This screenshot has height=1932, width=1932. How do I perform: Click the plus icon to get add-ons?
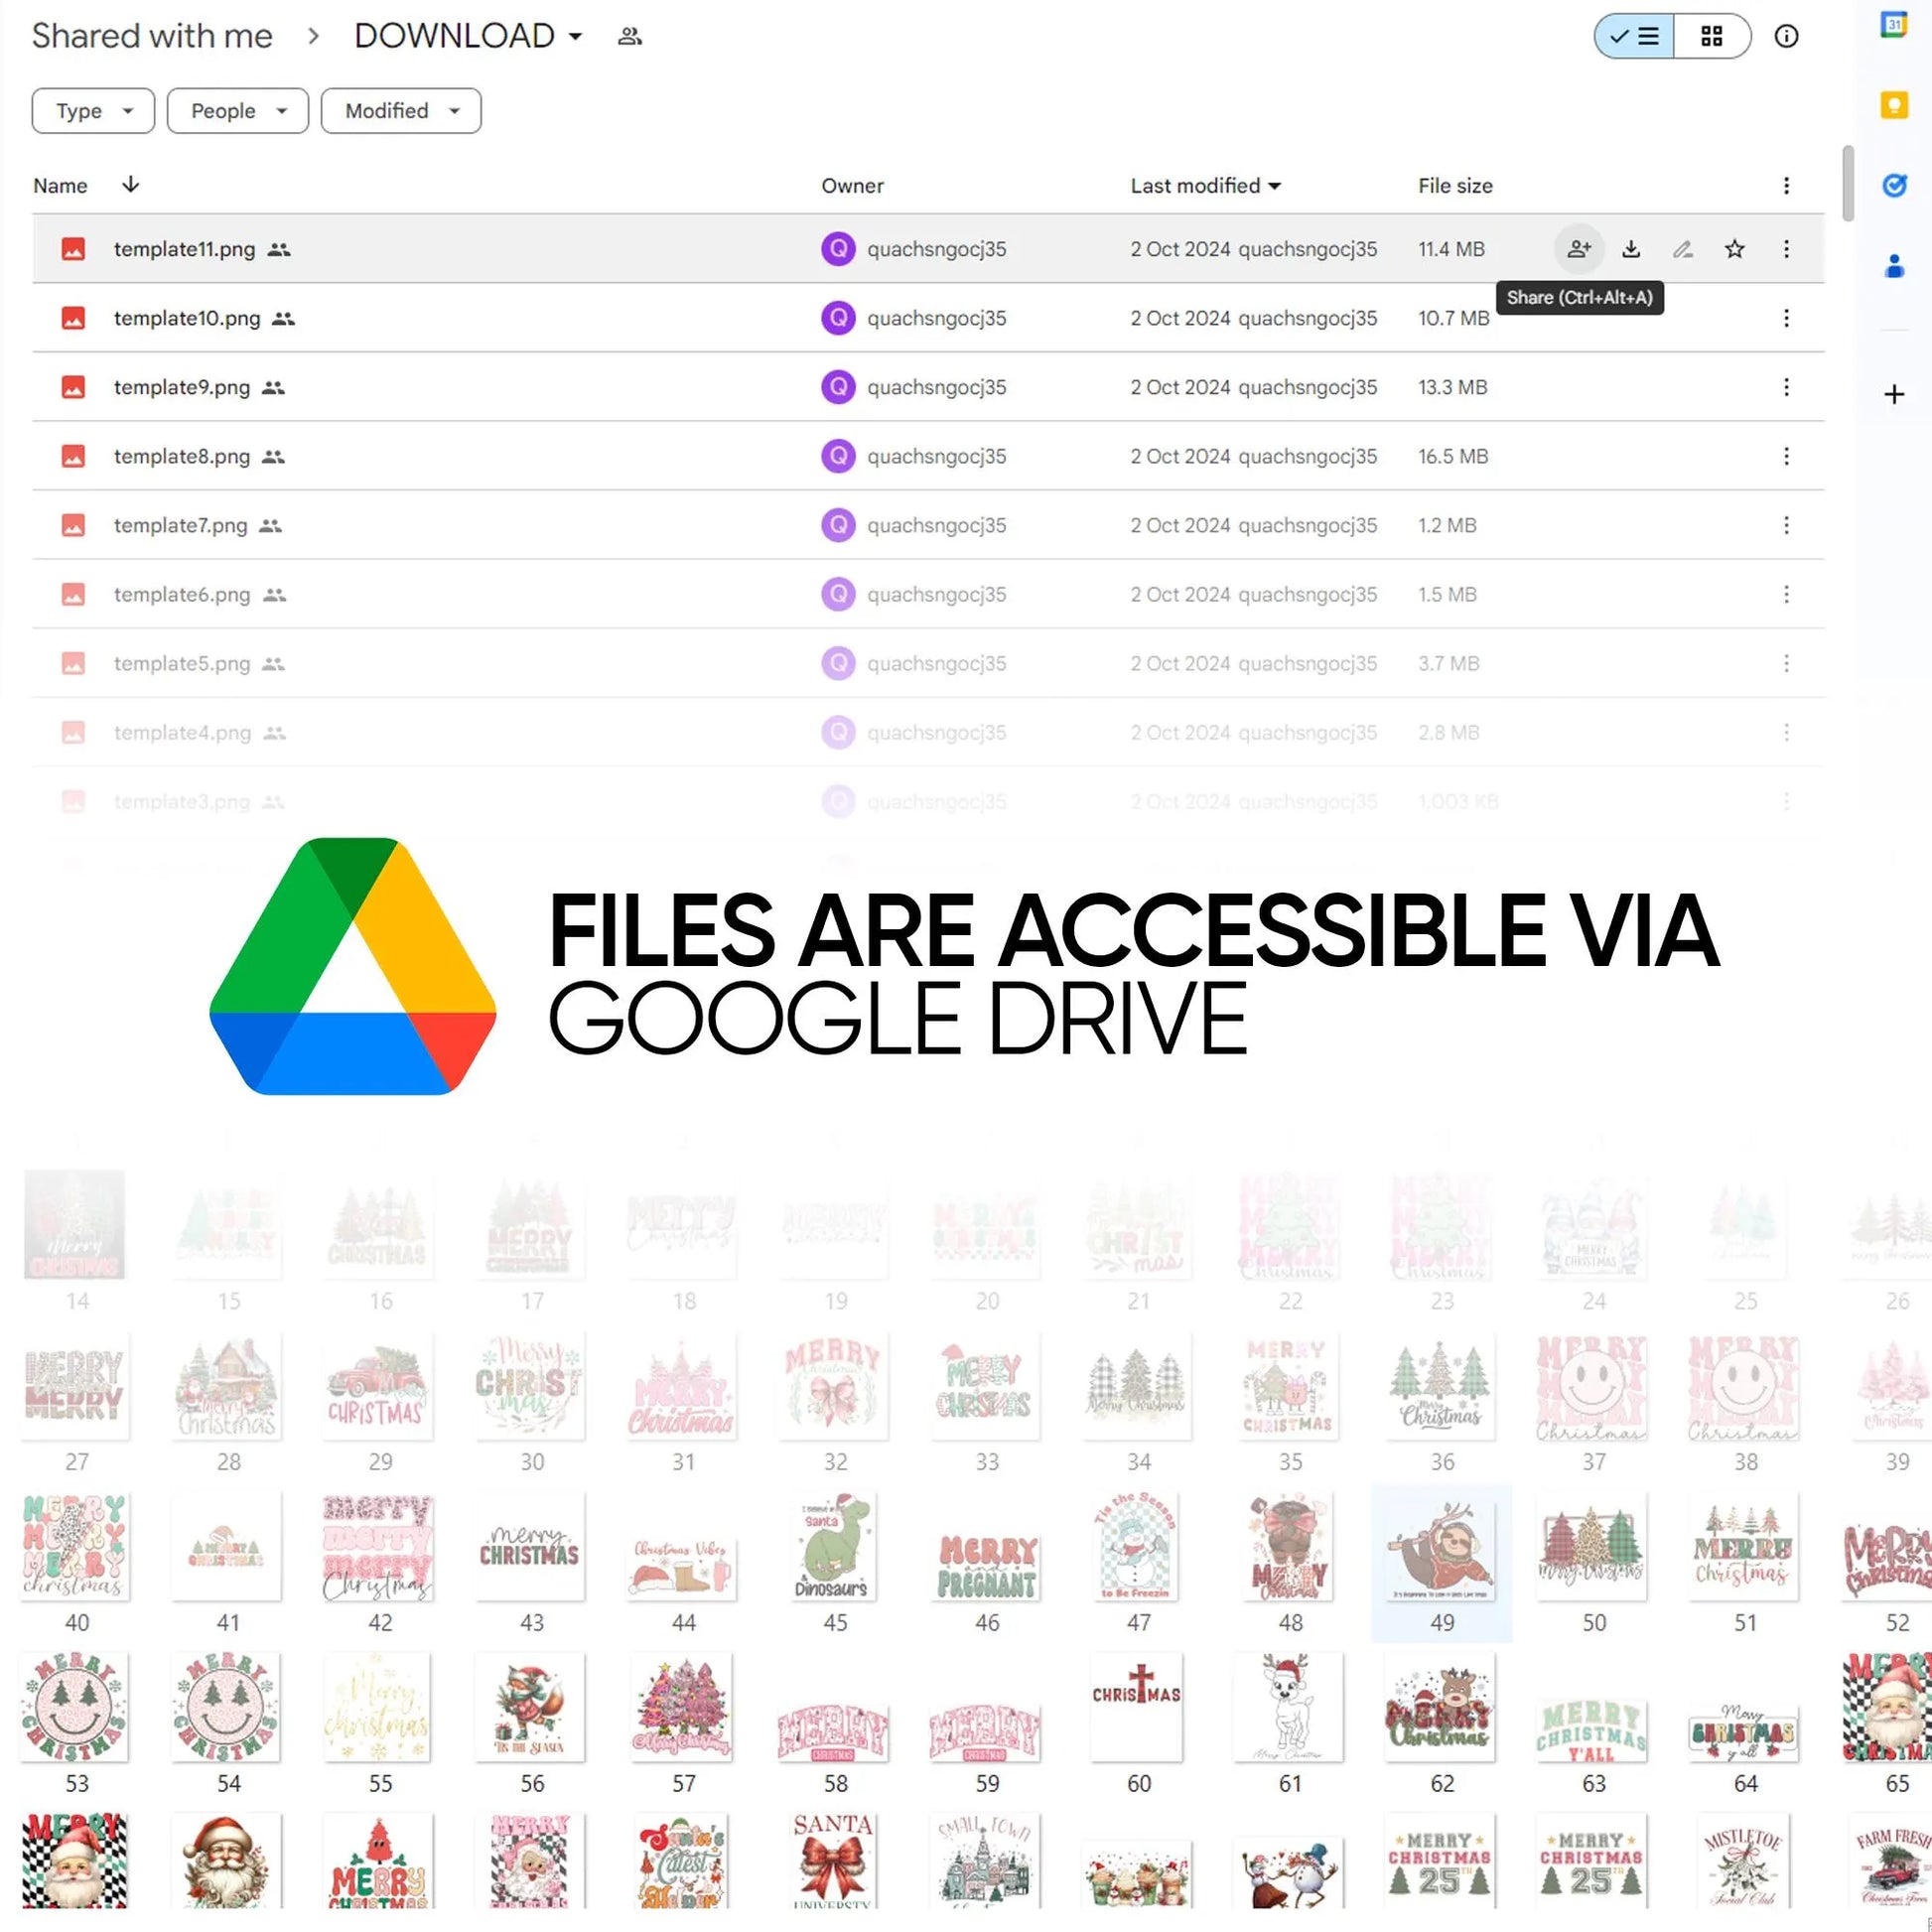click(x=1894, y=395)
